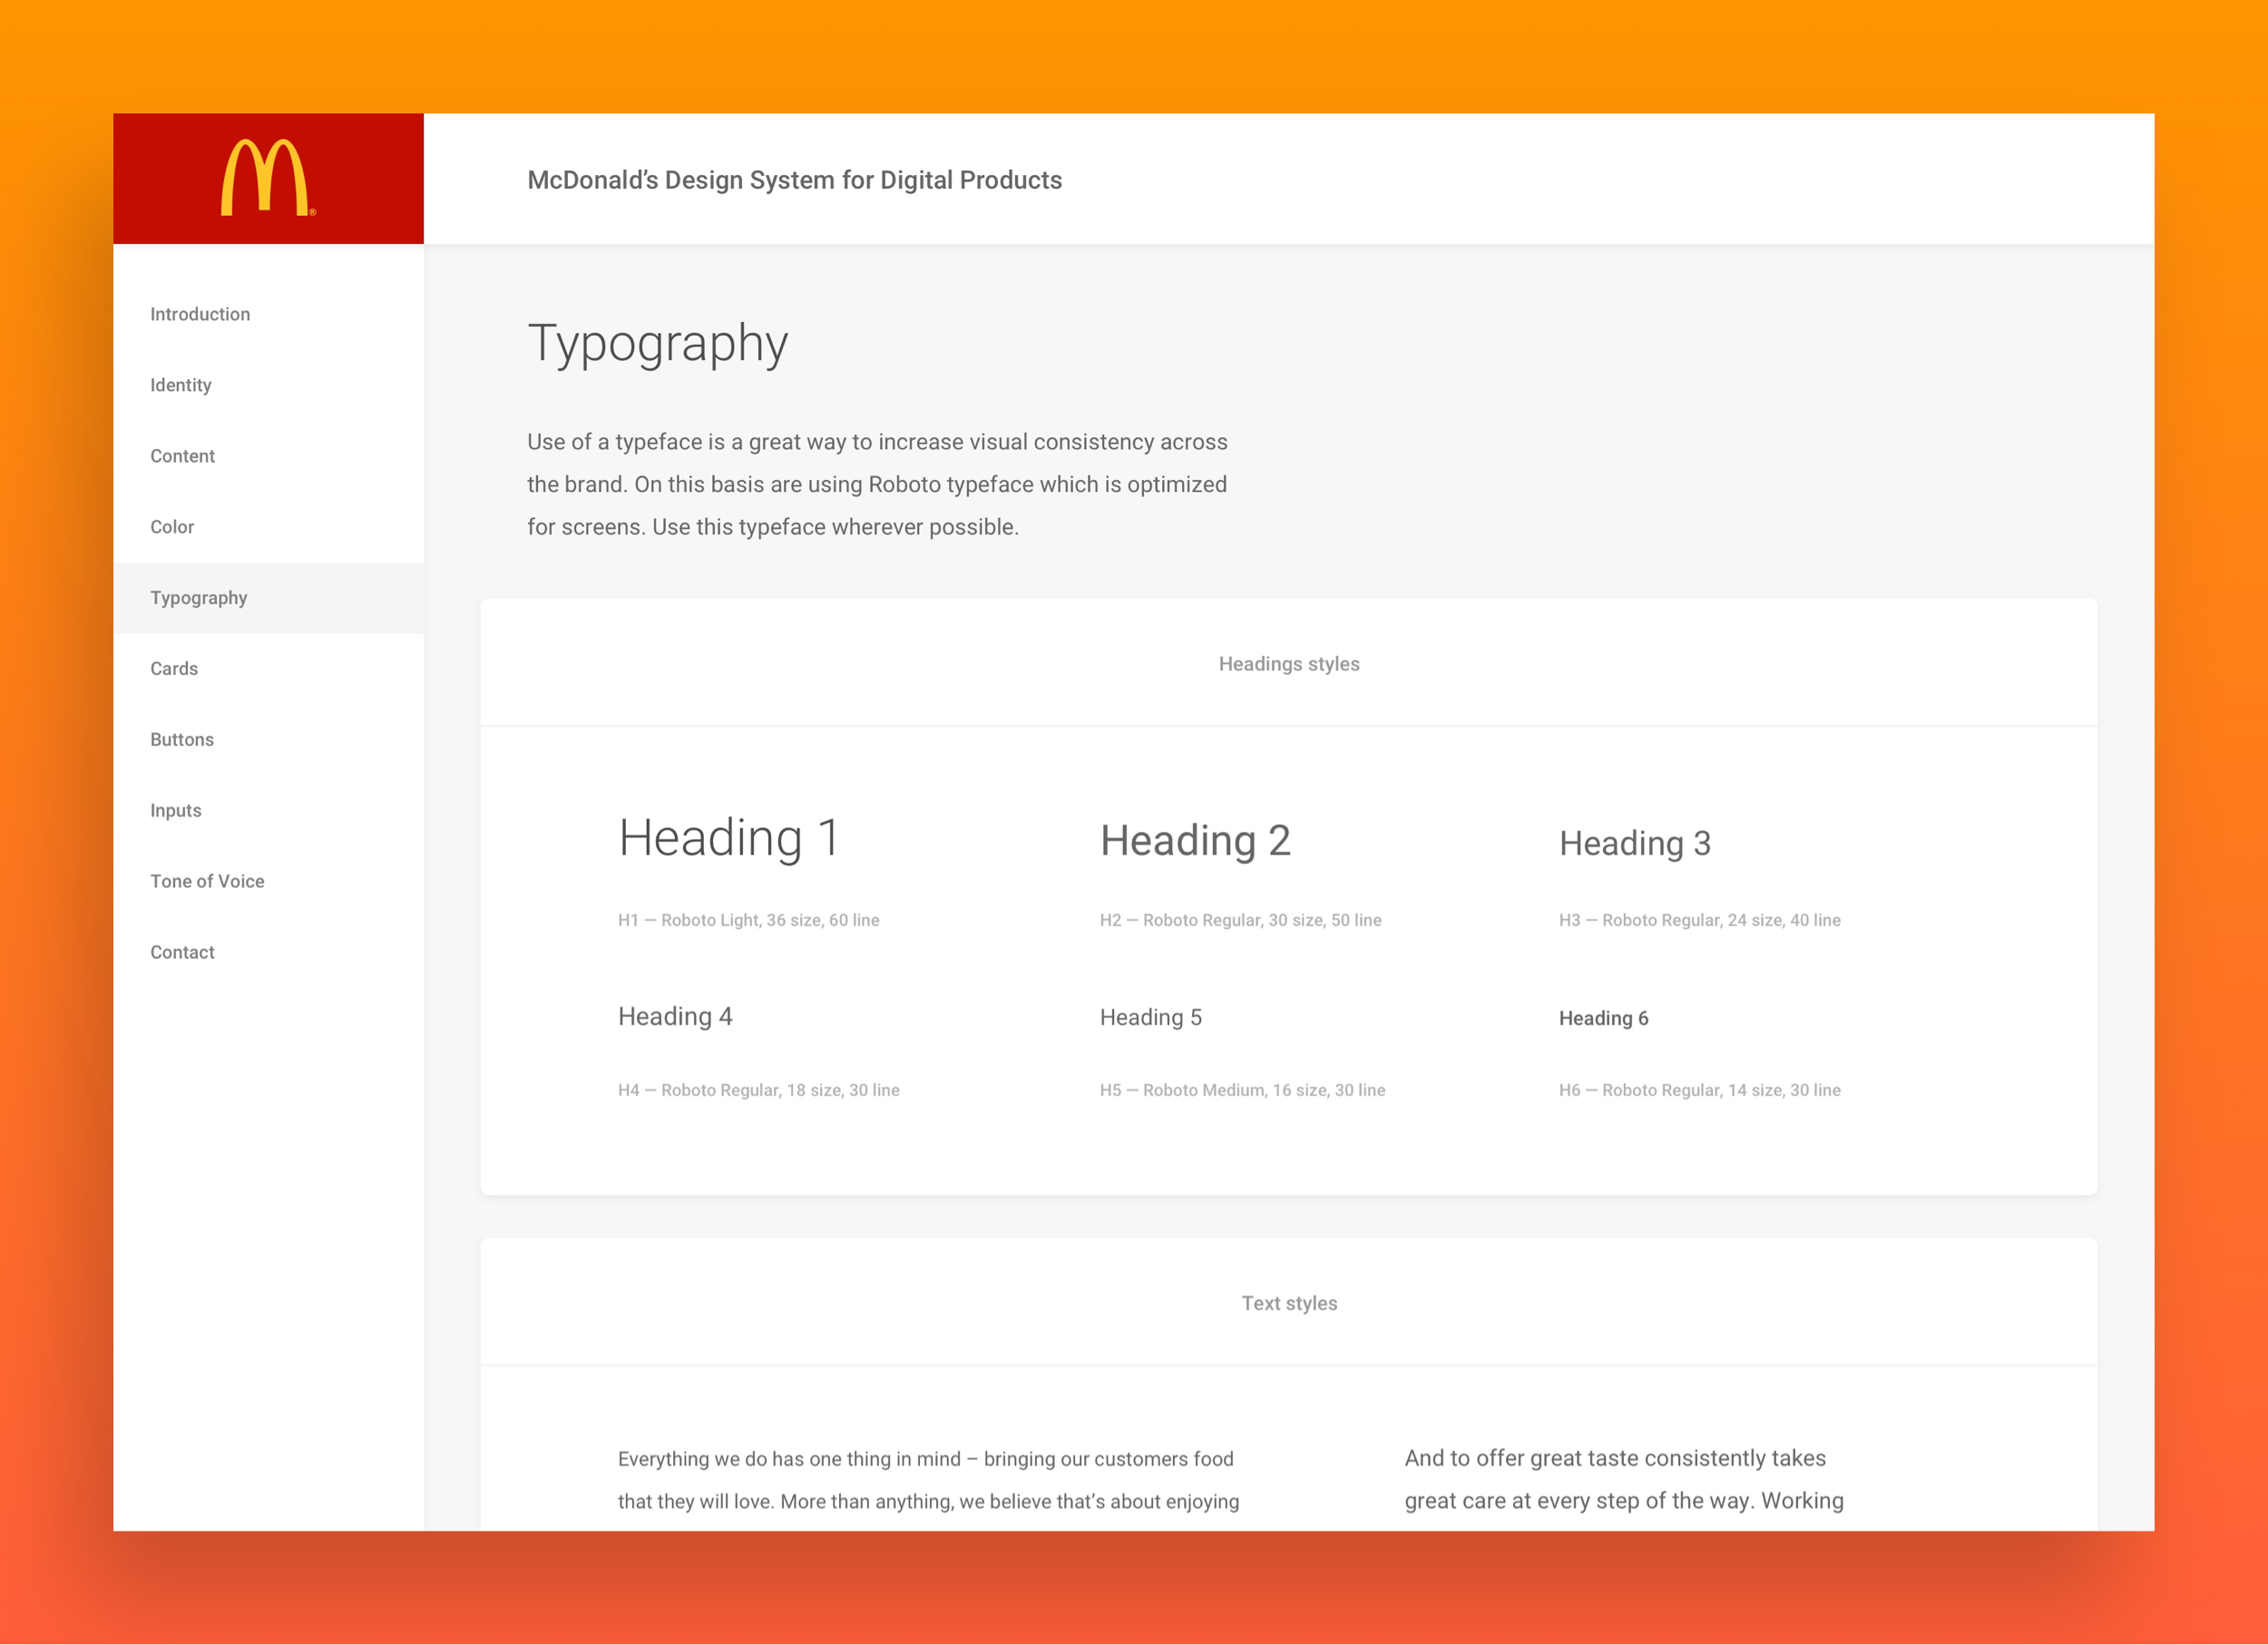
Task: Select the Typography sidebar item
Action: [x=199, y=598]
